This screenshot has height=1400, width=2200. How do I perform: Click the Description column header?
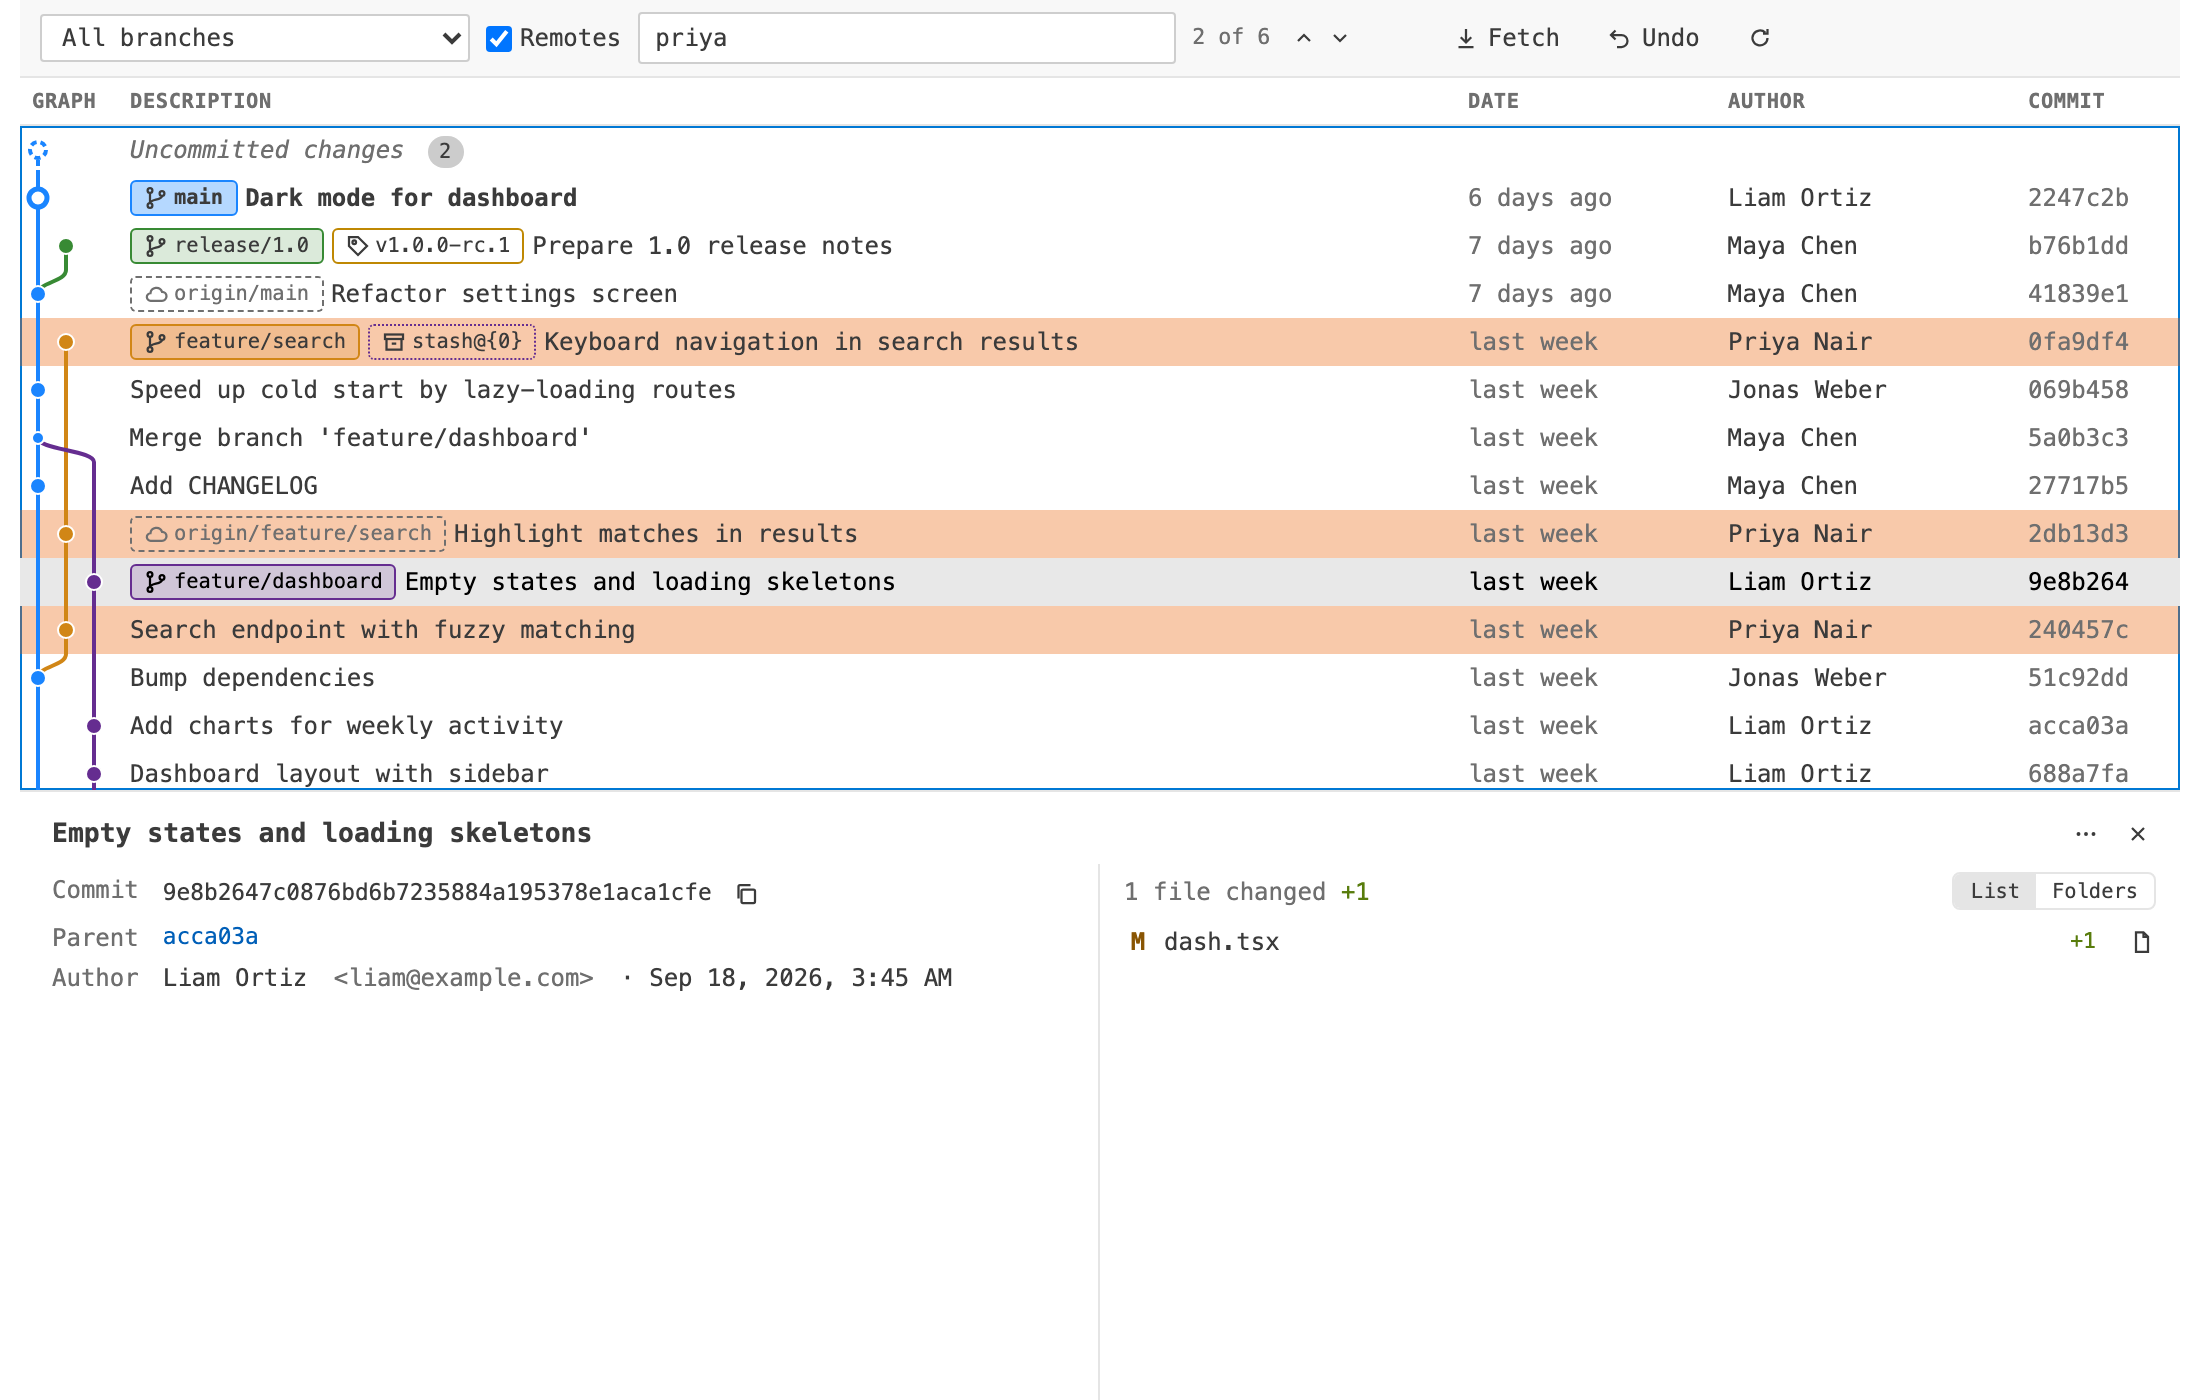pos(200,101)
